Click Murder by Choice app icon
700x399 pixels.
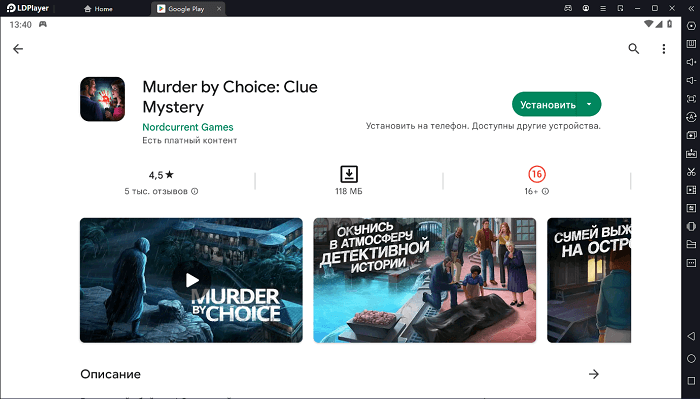102,99
